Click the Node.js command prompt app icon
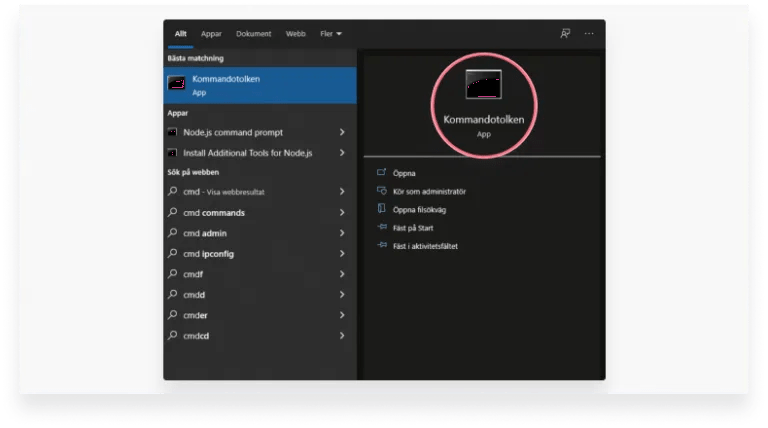 (172, 132)
